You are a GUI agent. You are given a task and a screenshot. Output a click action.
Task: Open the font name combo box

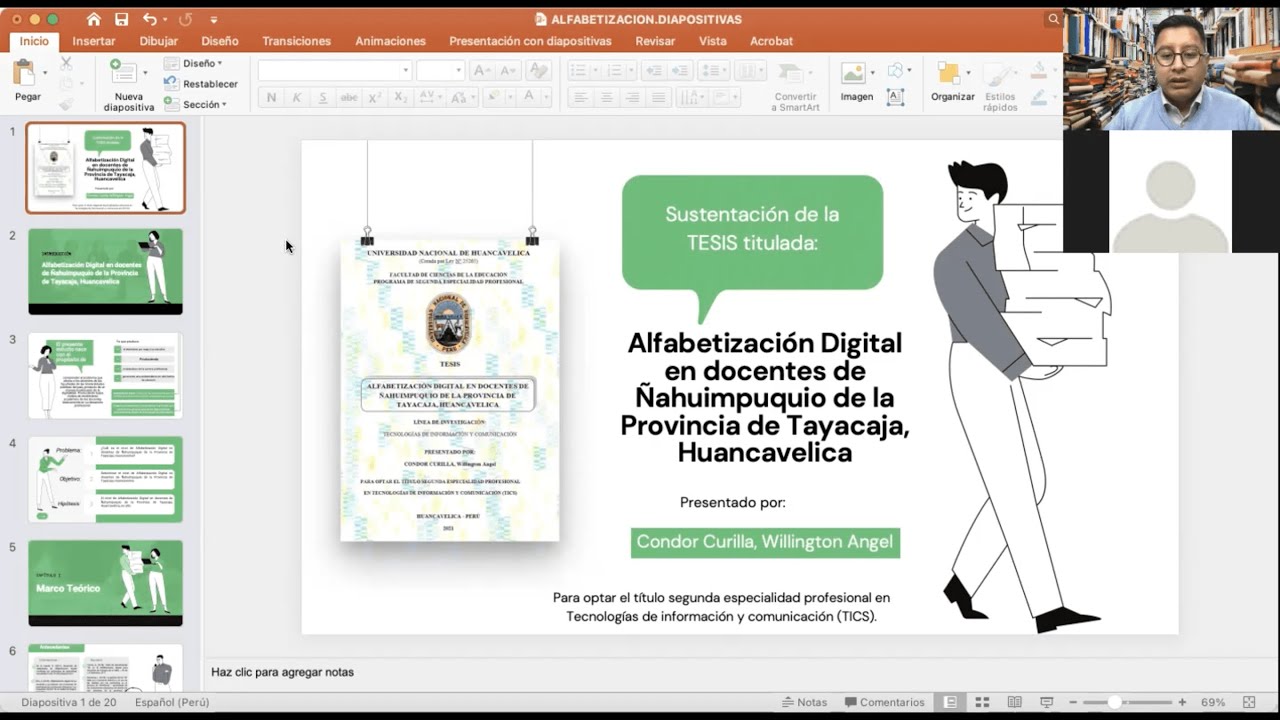click(x=335, y=70)
